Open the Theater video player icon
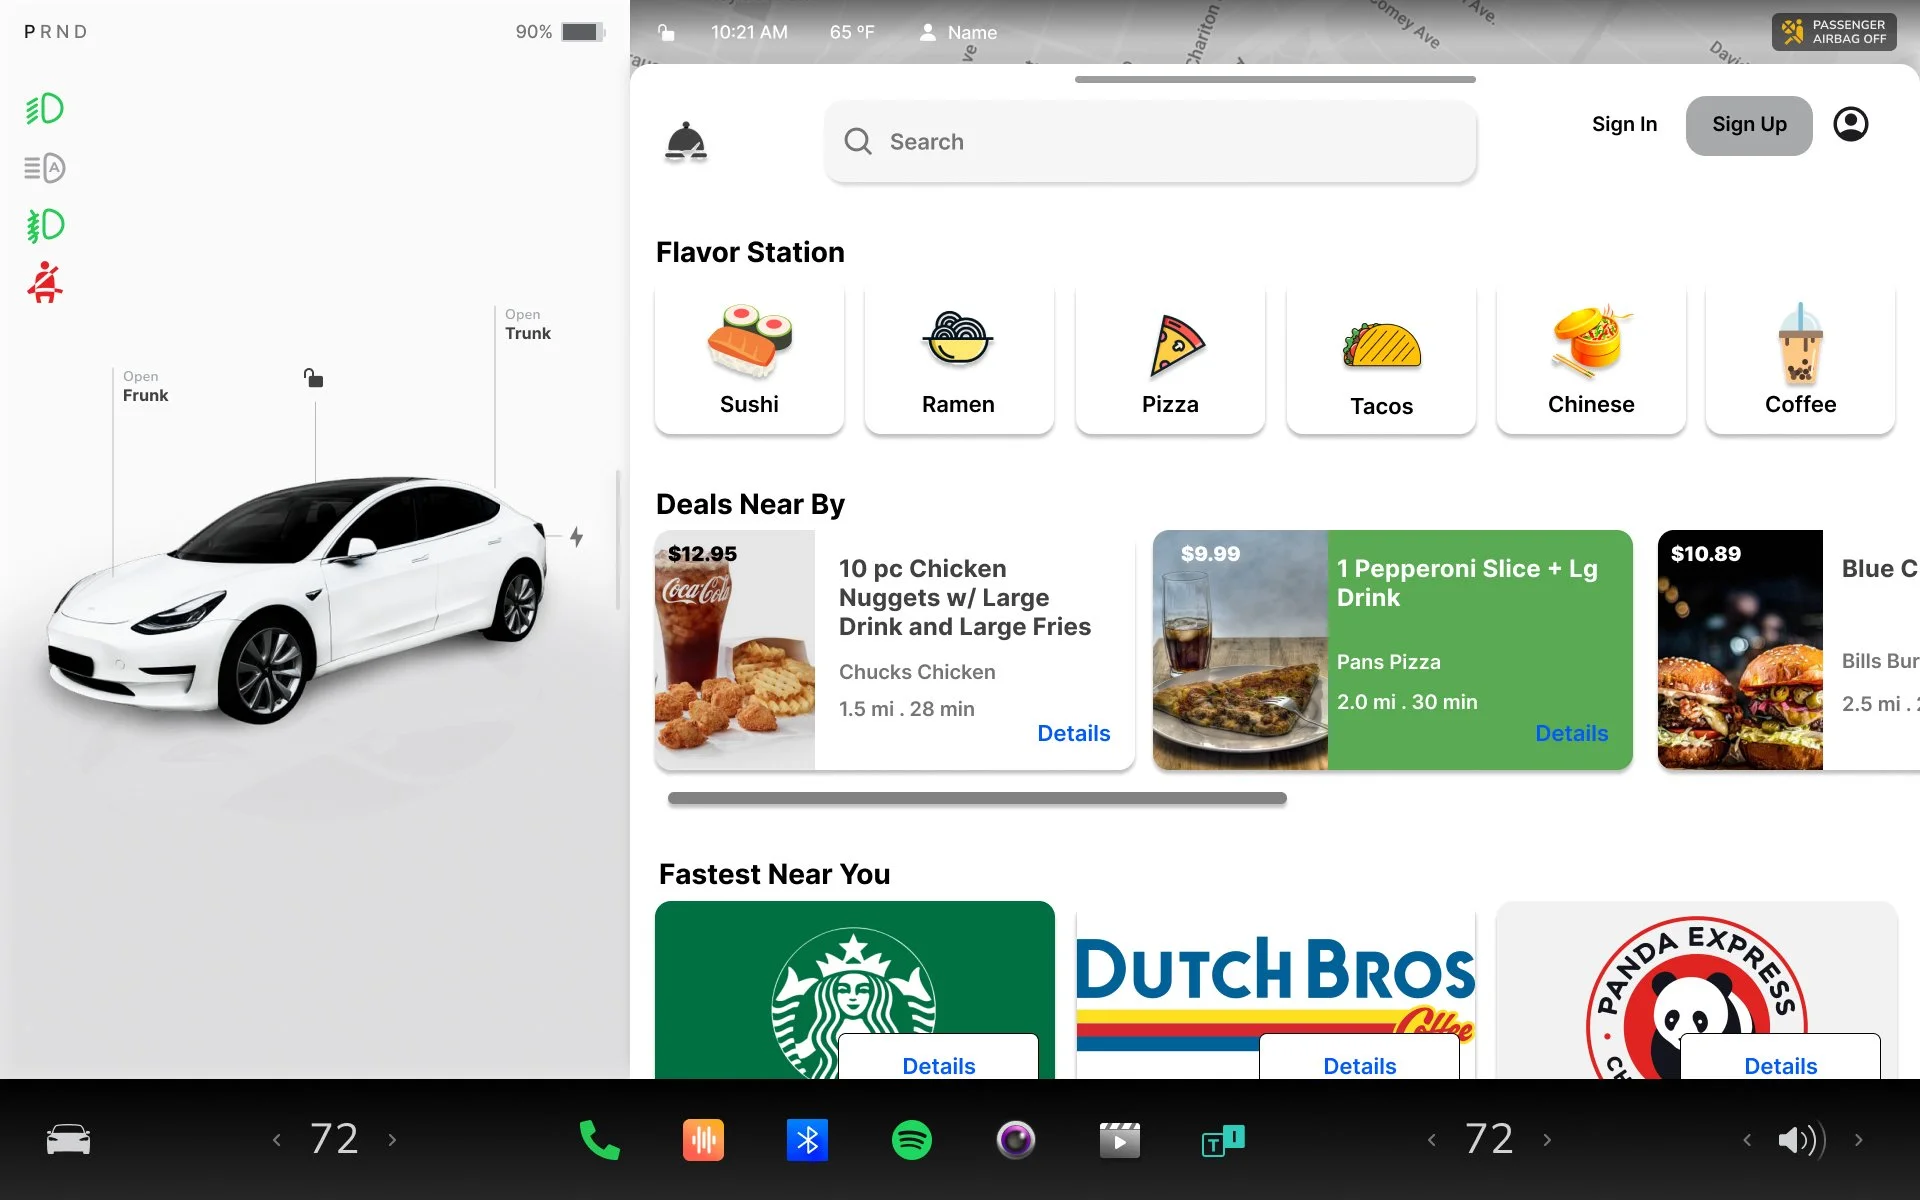Image resolution: width=1920 pixels, height=1200 pixels. (x=1119, y=1140)
